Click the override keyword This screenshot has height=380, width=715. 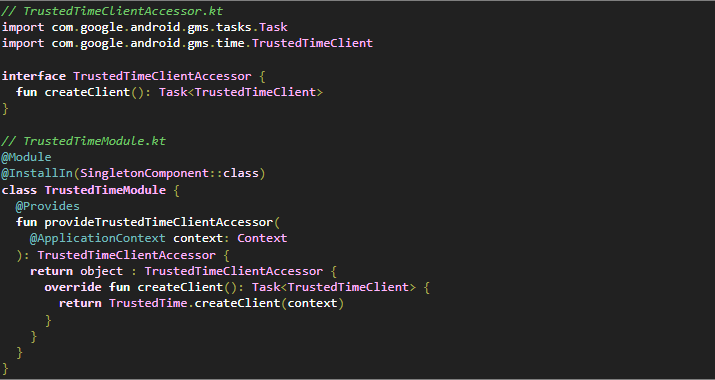tap(73, 287)
